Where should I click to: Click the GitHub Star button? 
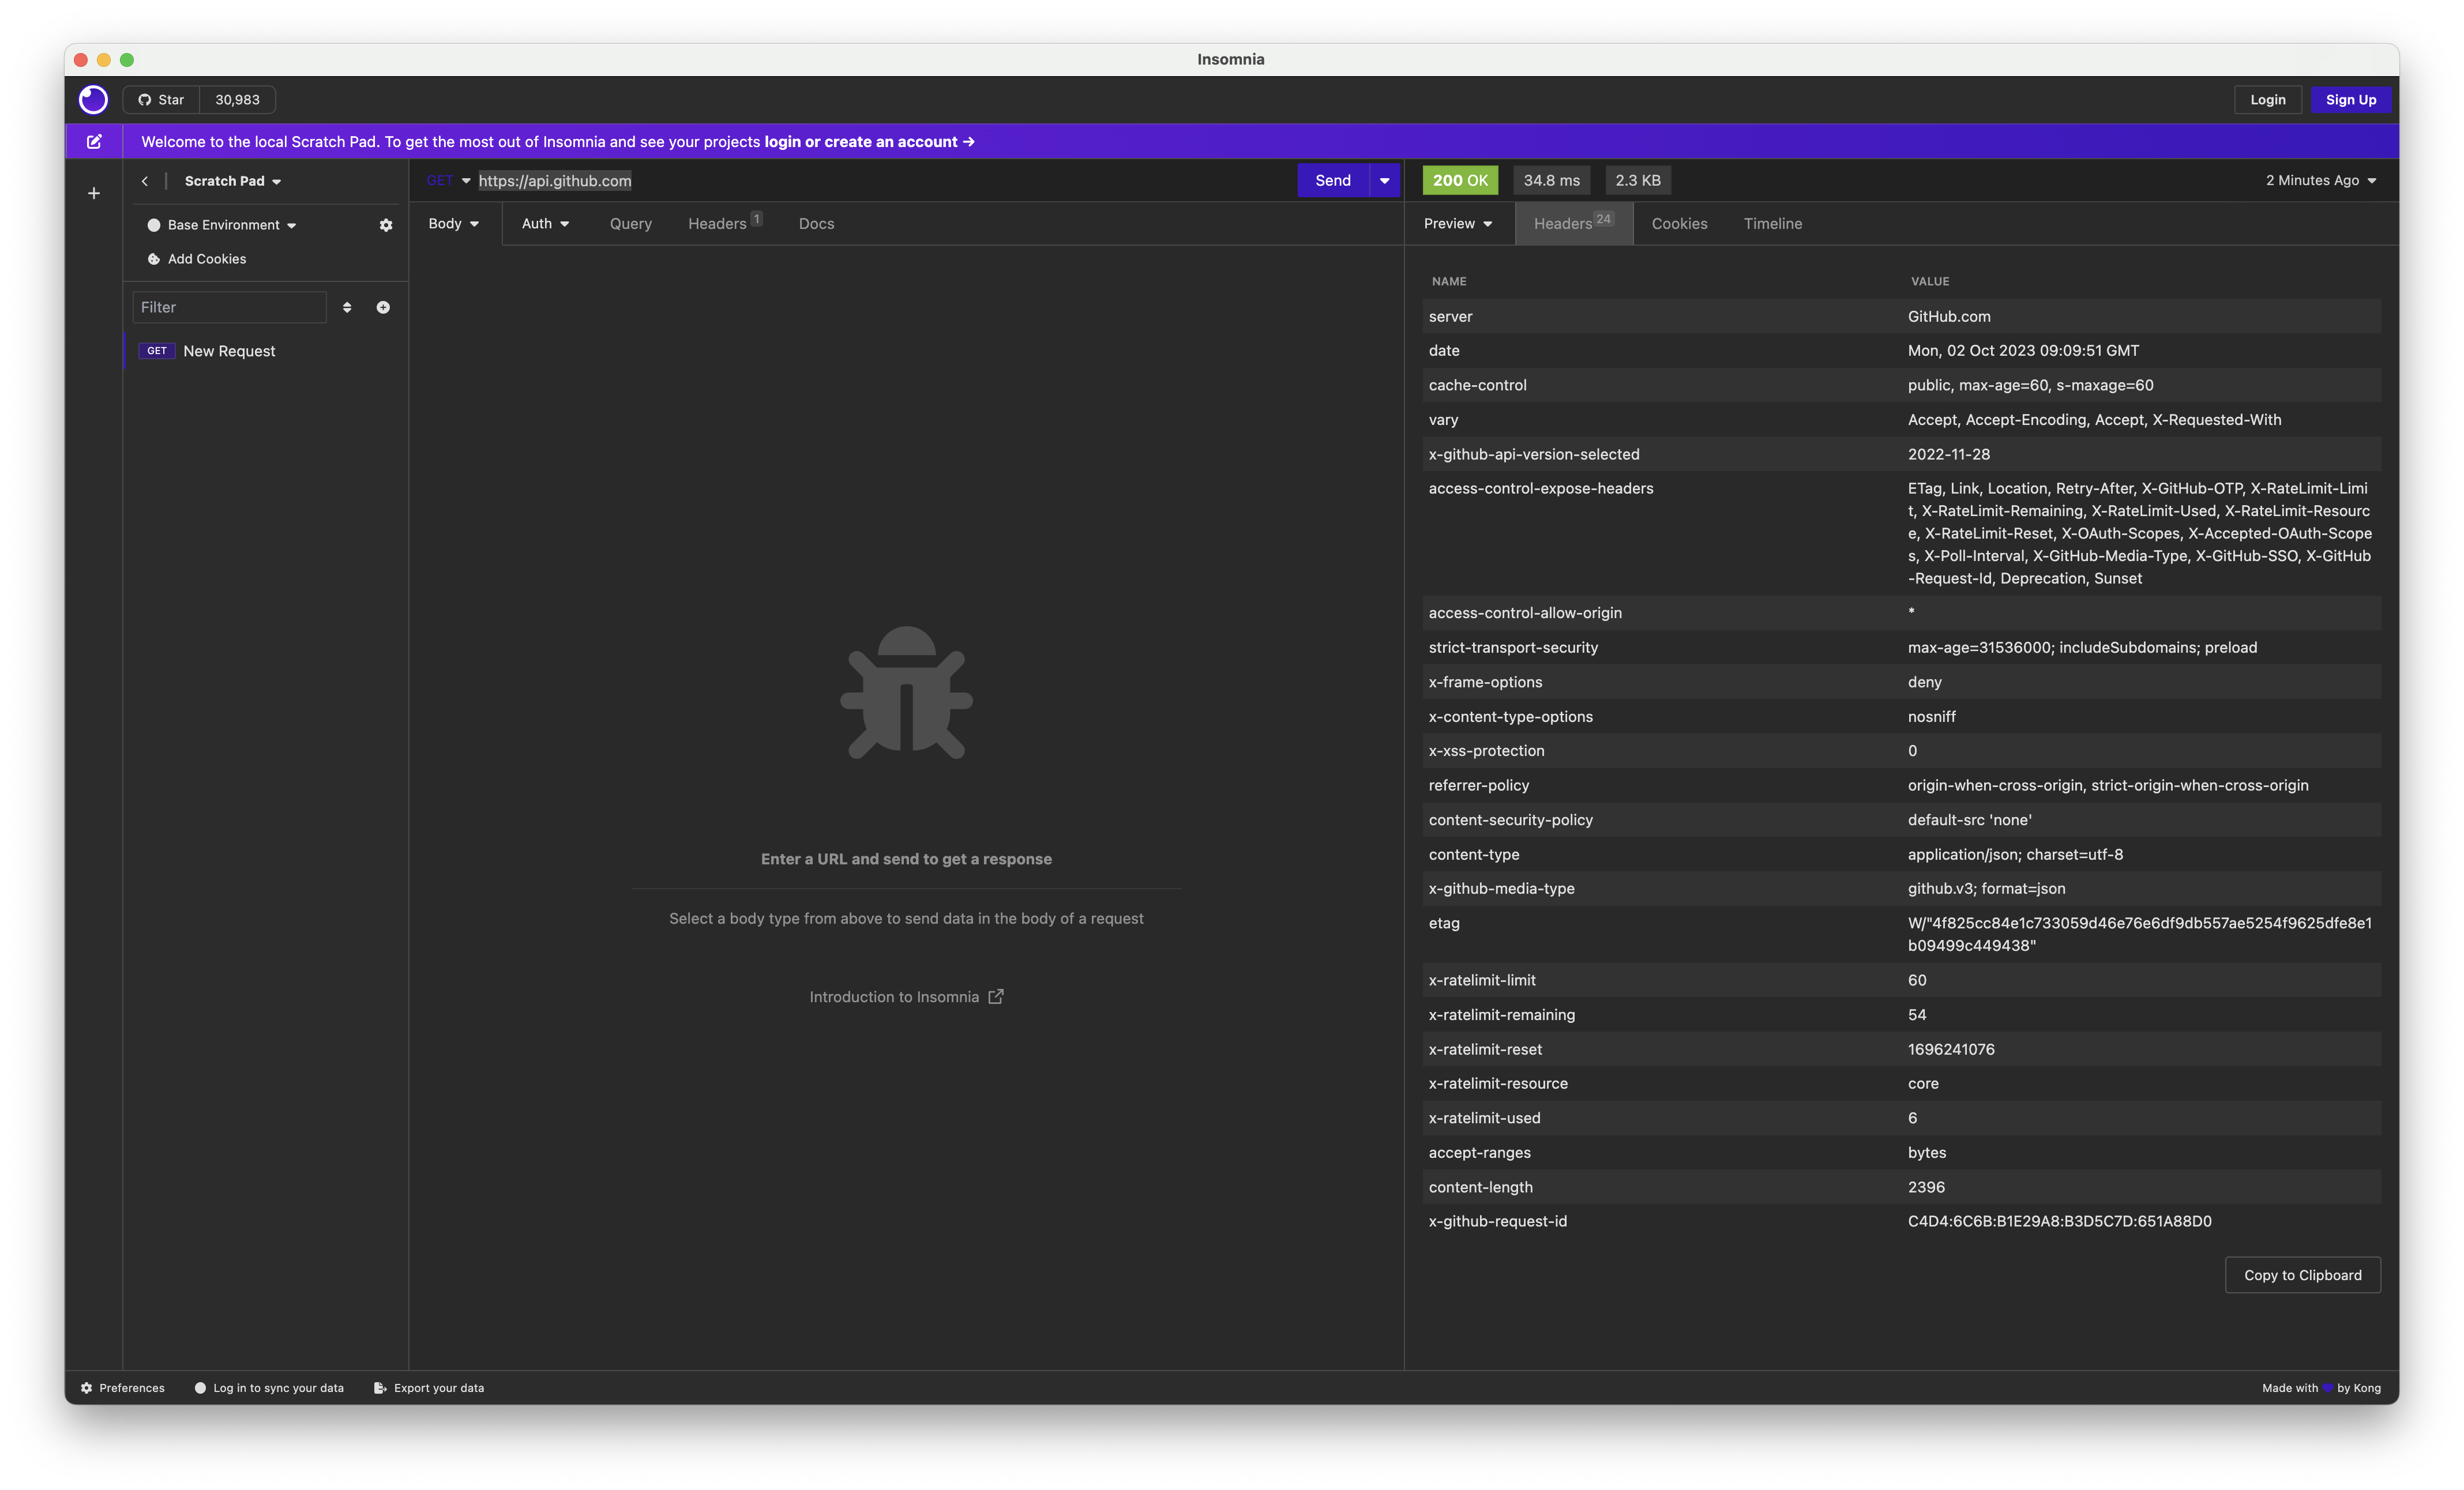(x=161, y=100)
